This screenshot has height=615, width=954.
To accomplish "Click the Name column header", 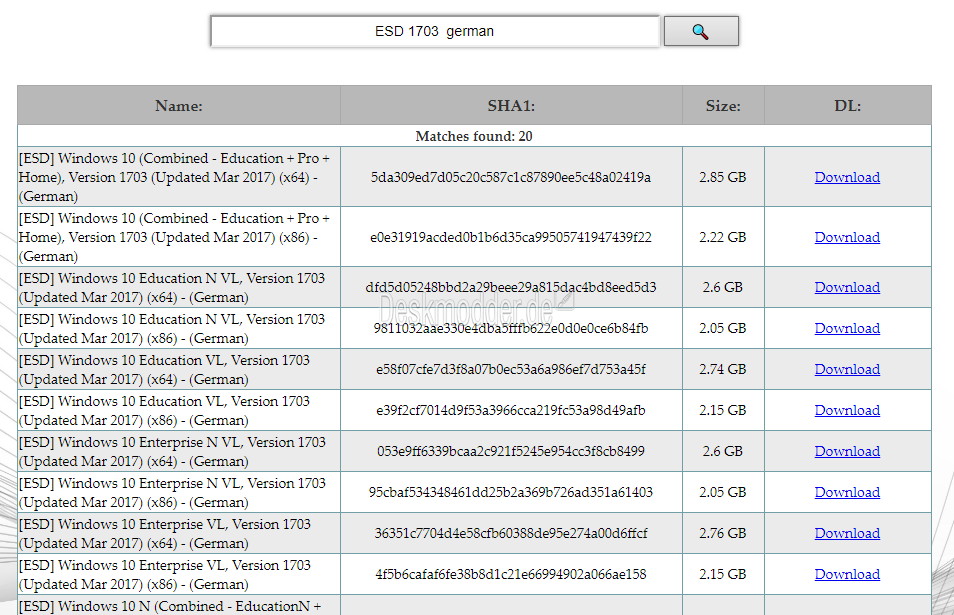I will tap(179, 105).
